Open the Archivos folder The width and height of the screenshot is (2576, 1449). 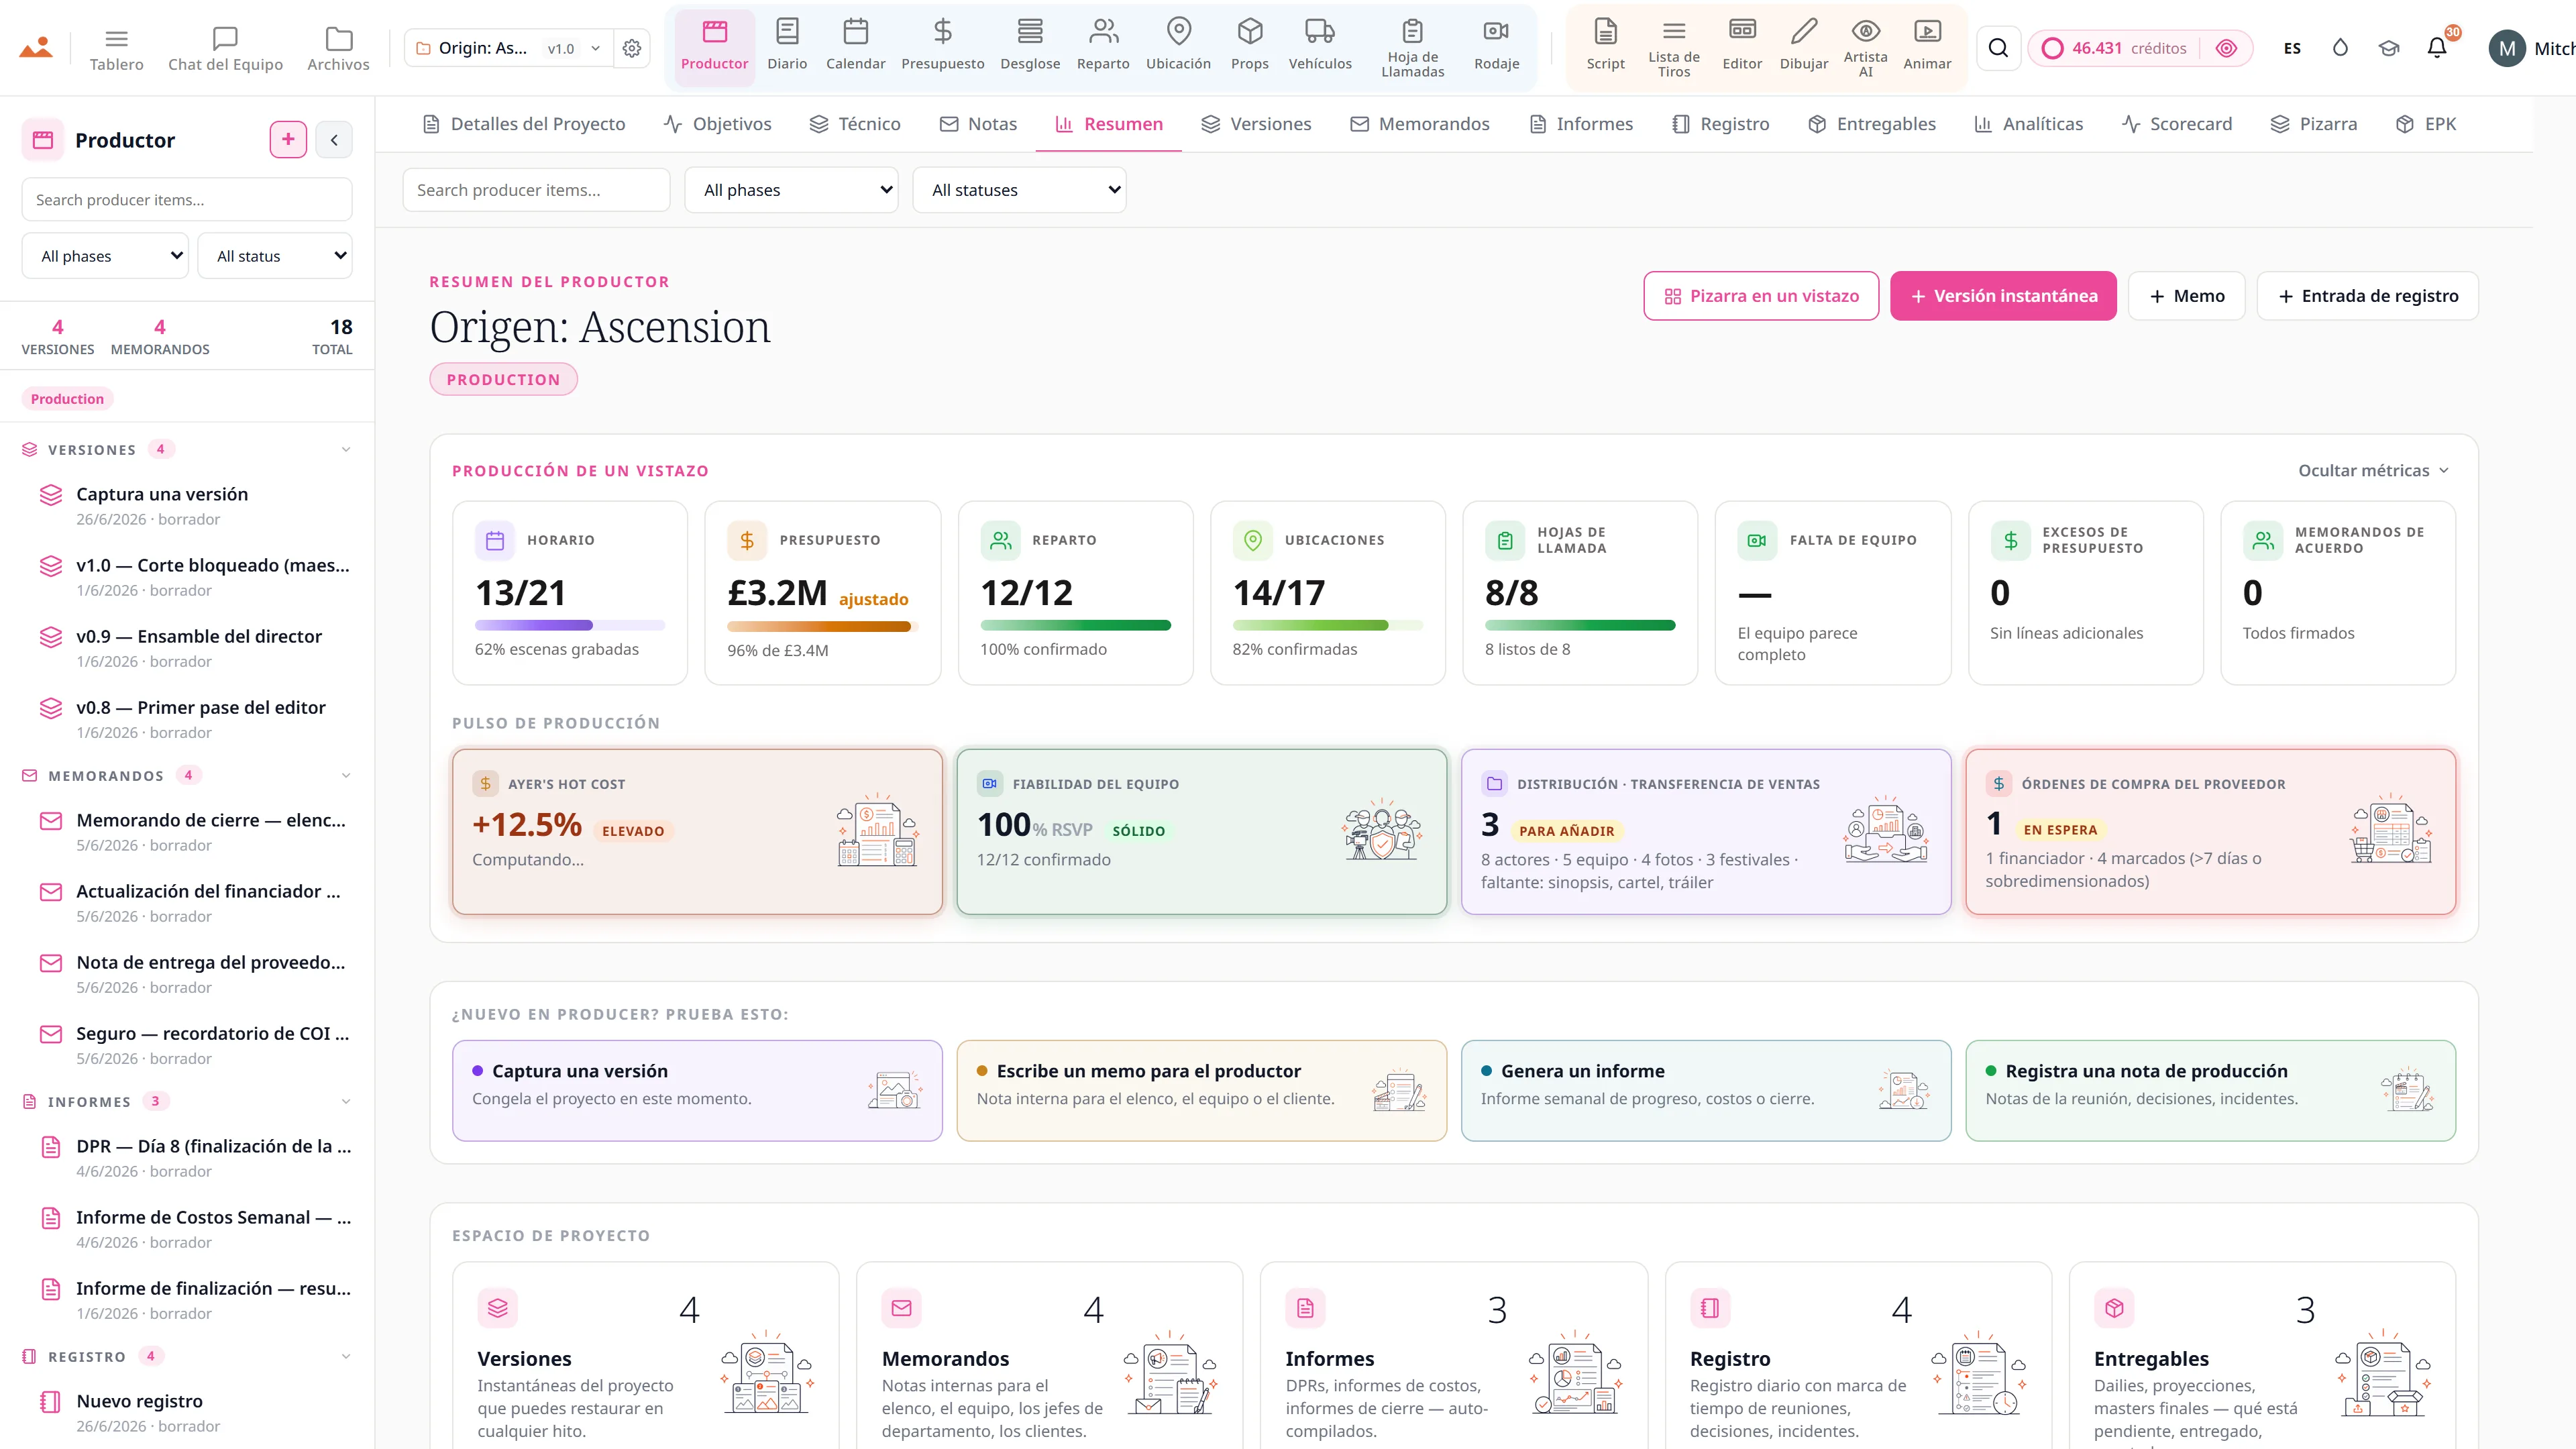click(338, 48)
